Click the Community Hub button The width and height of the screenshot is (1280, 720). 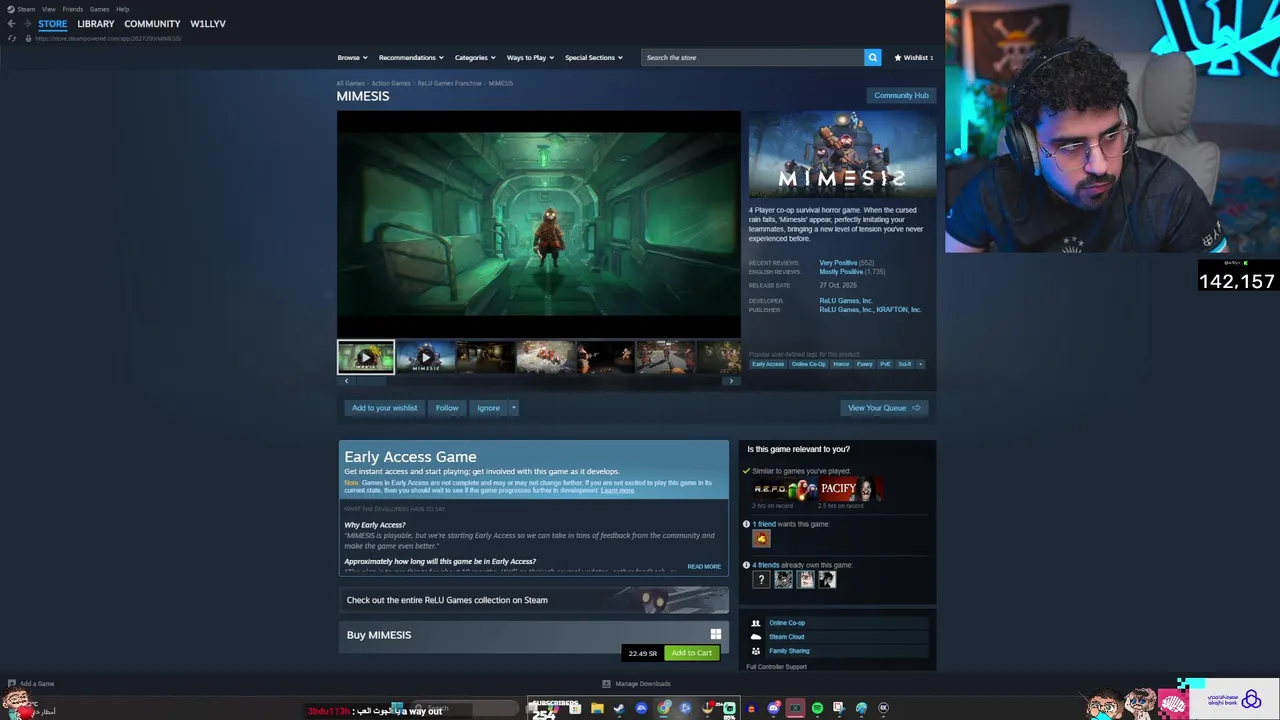[x=901, y=95]
